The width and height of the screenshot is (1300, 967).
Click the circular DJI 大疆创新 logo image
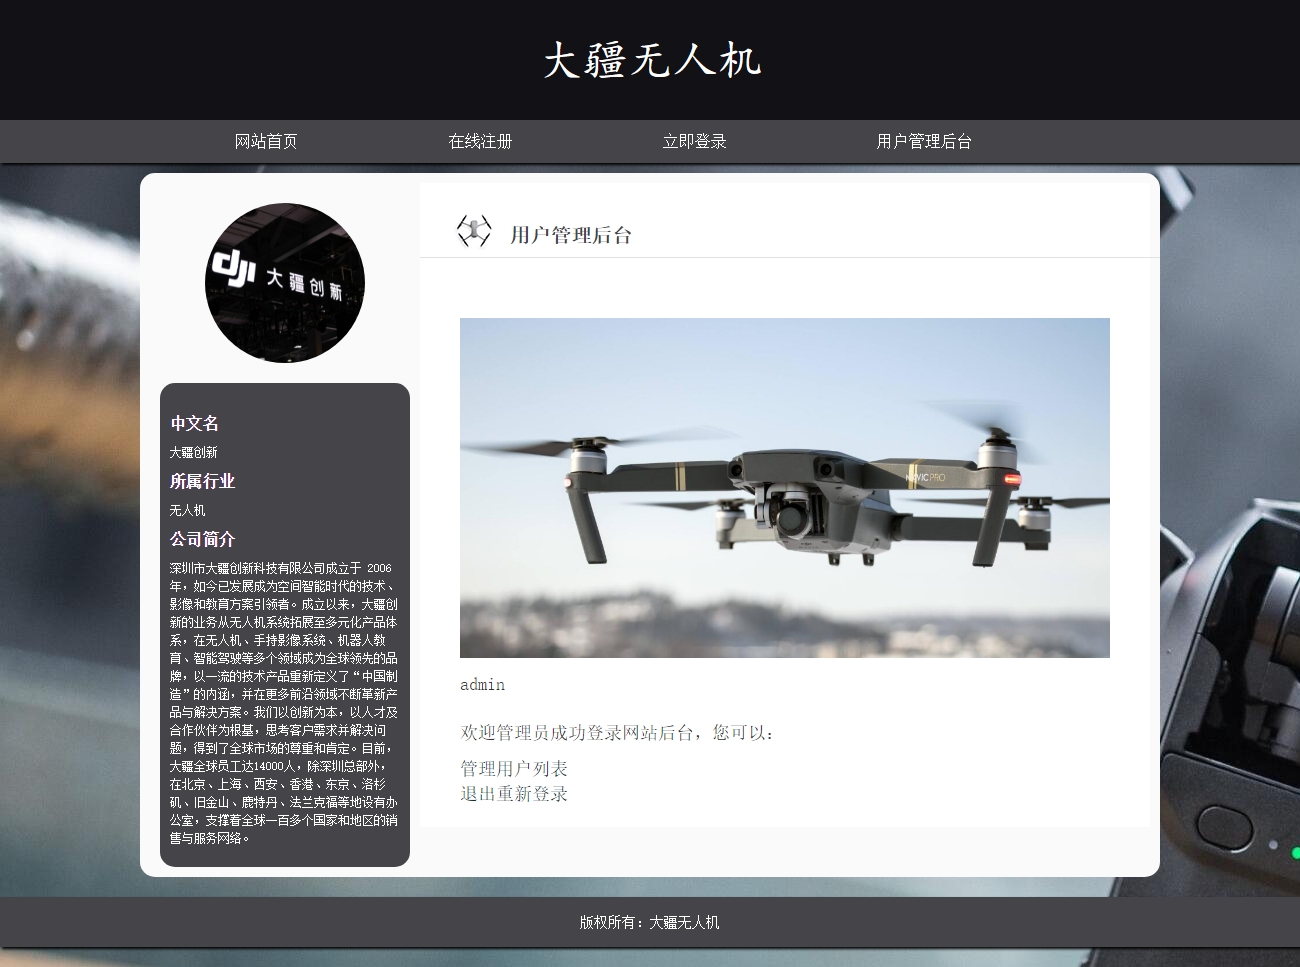pyautogui.click(x=285, y=283)
